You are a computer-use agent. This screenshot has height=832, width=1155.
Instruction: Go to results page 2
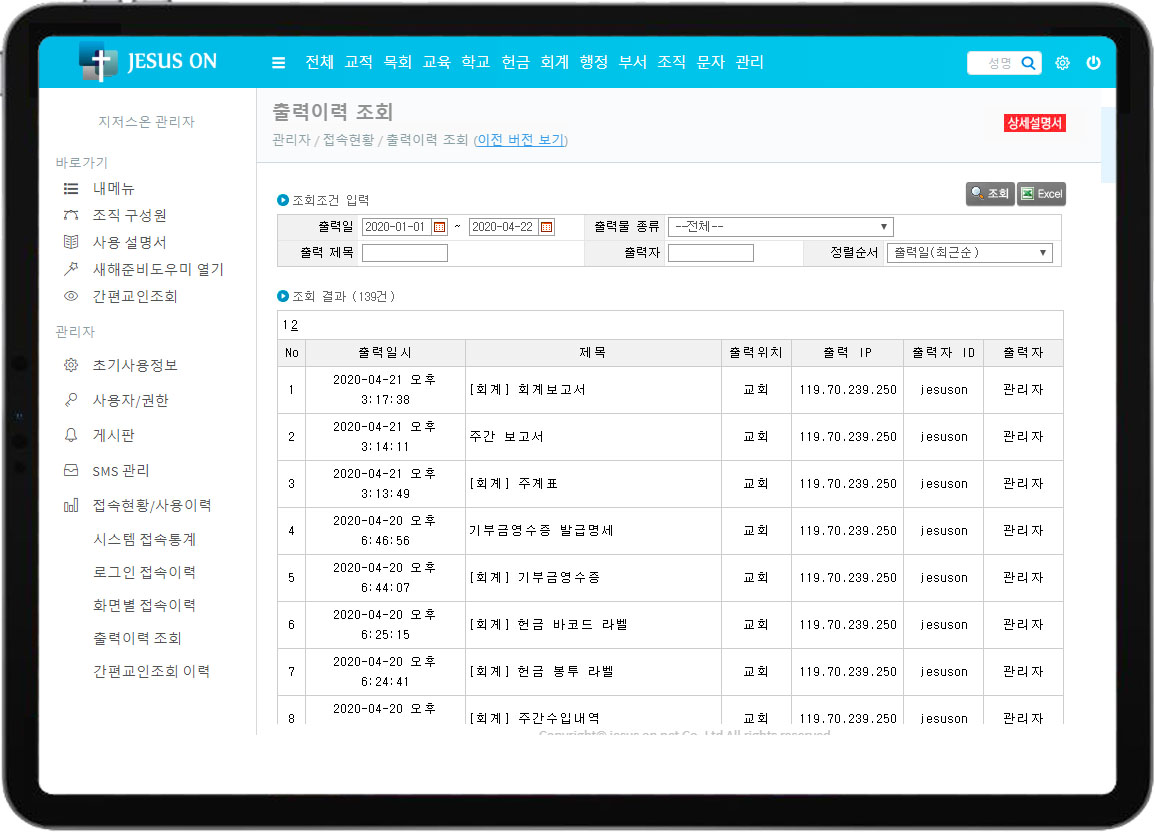coord(294,325)
